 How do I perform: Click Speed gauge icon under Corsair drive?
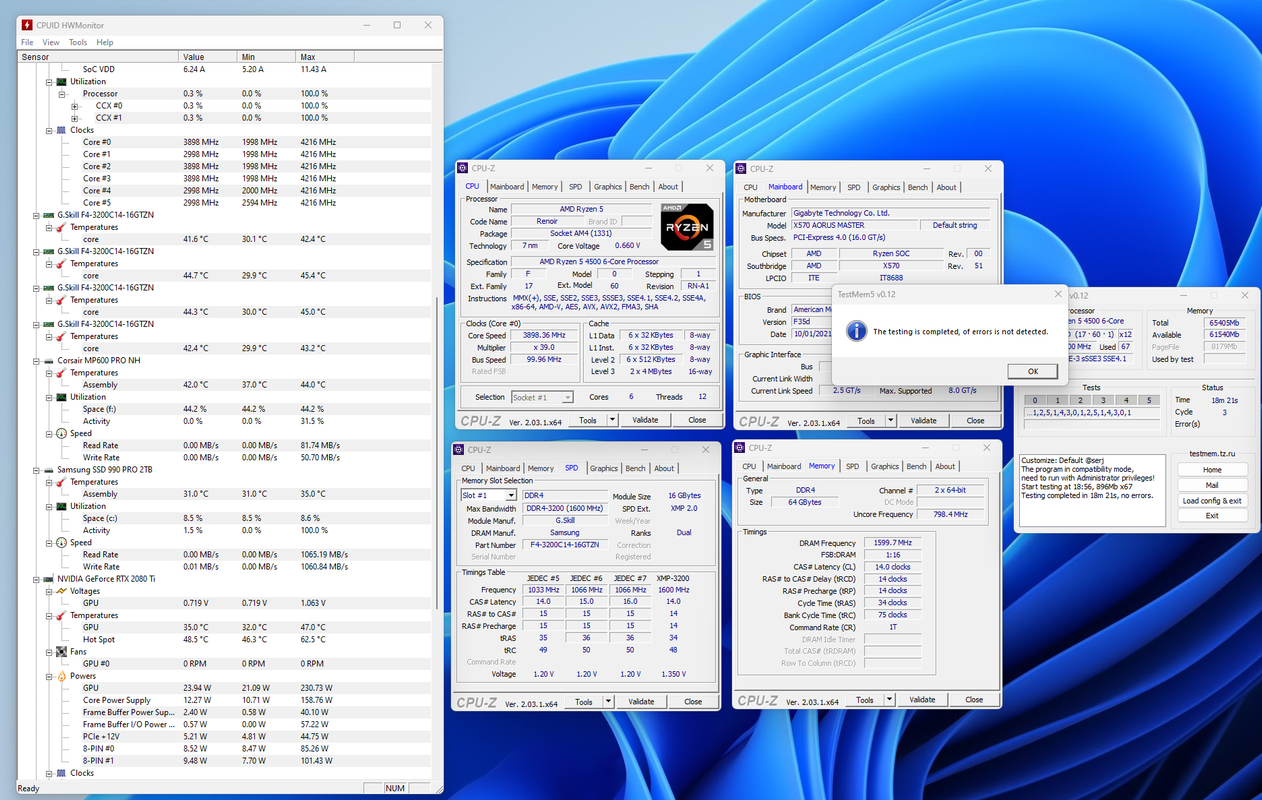tap(62, 433)
